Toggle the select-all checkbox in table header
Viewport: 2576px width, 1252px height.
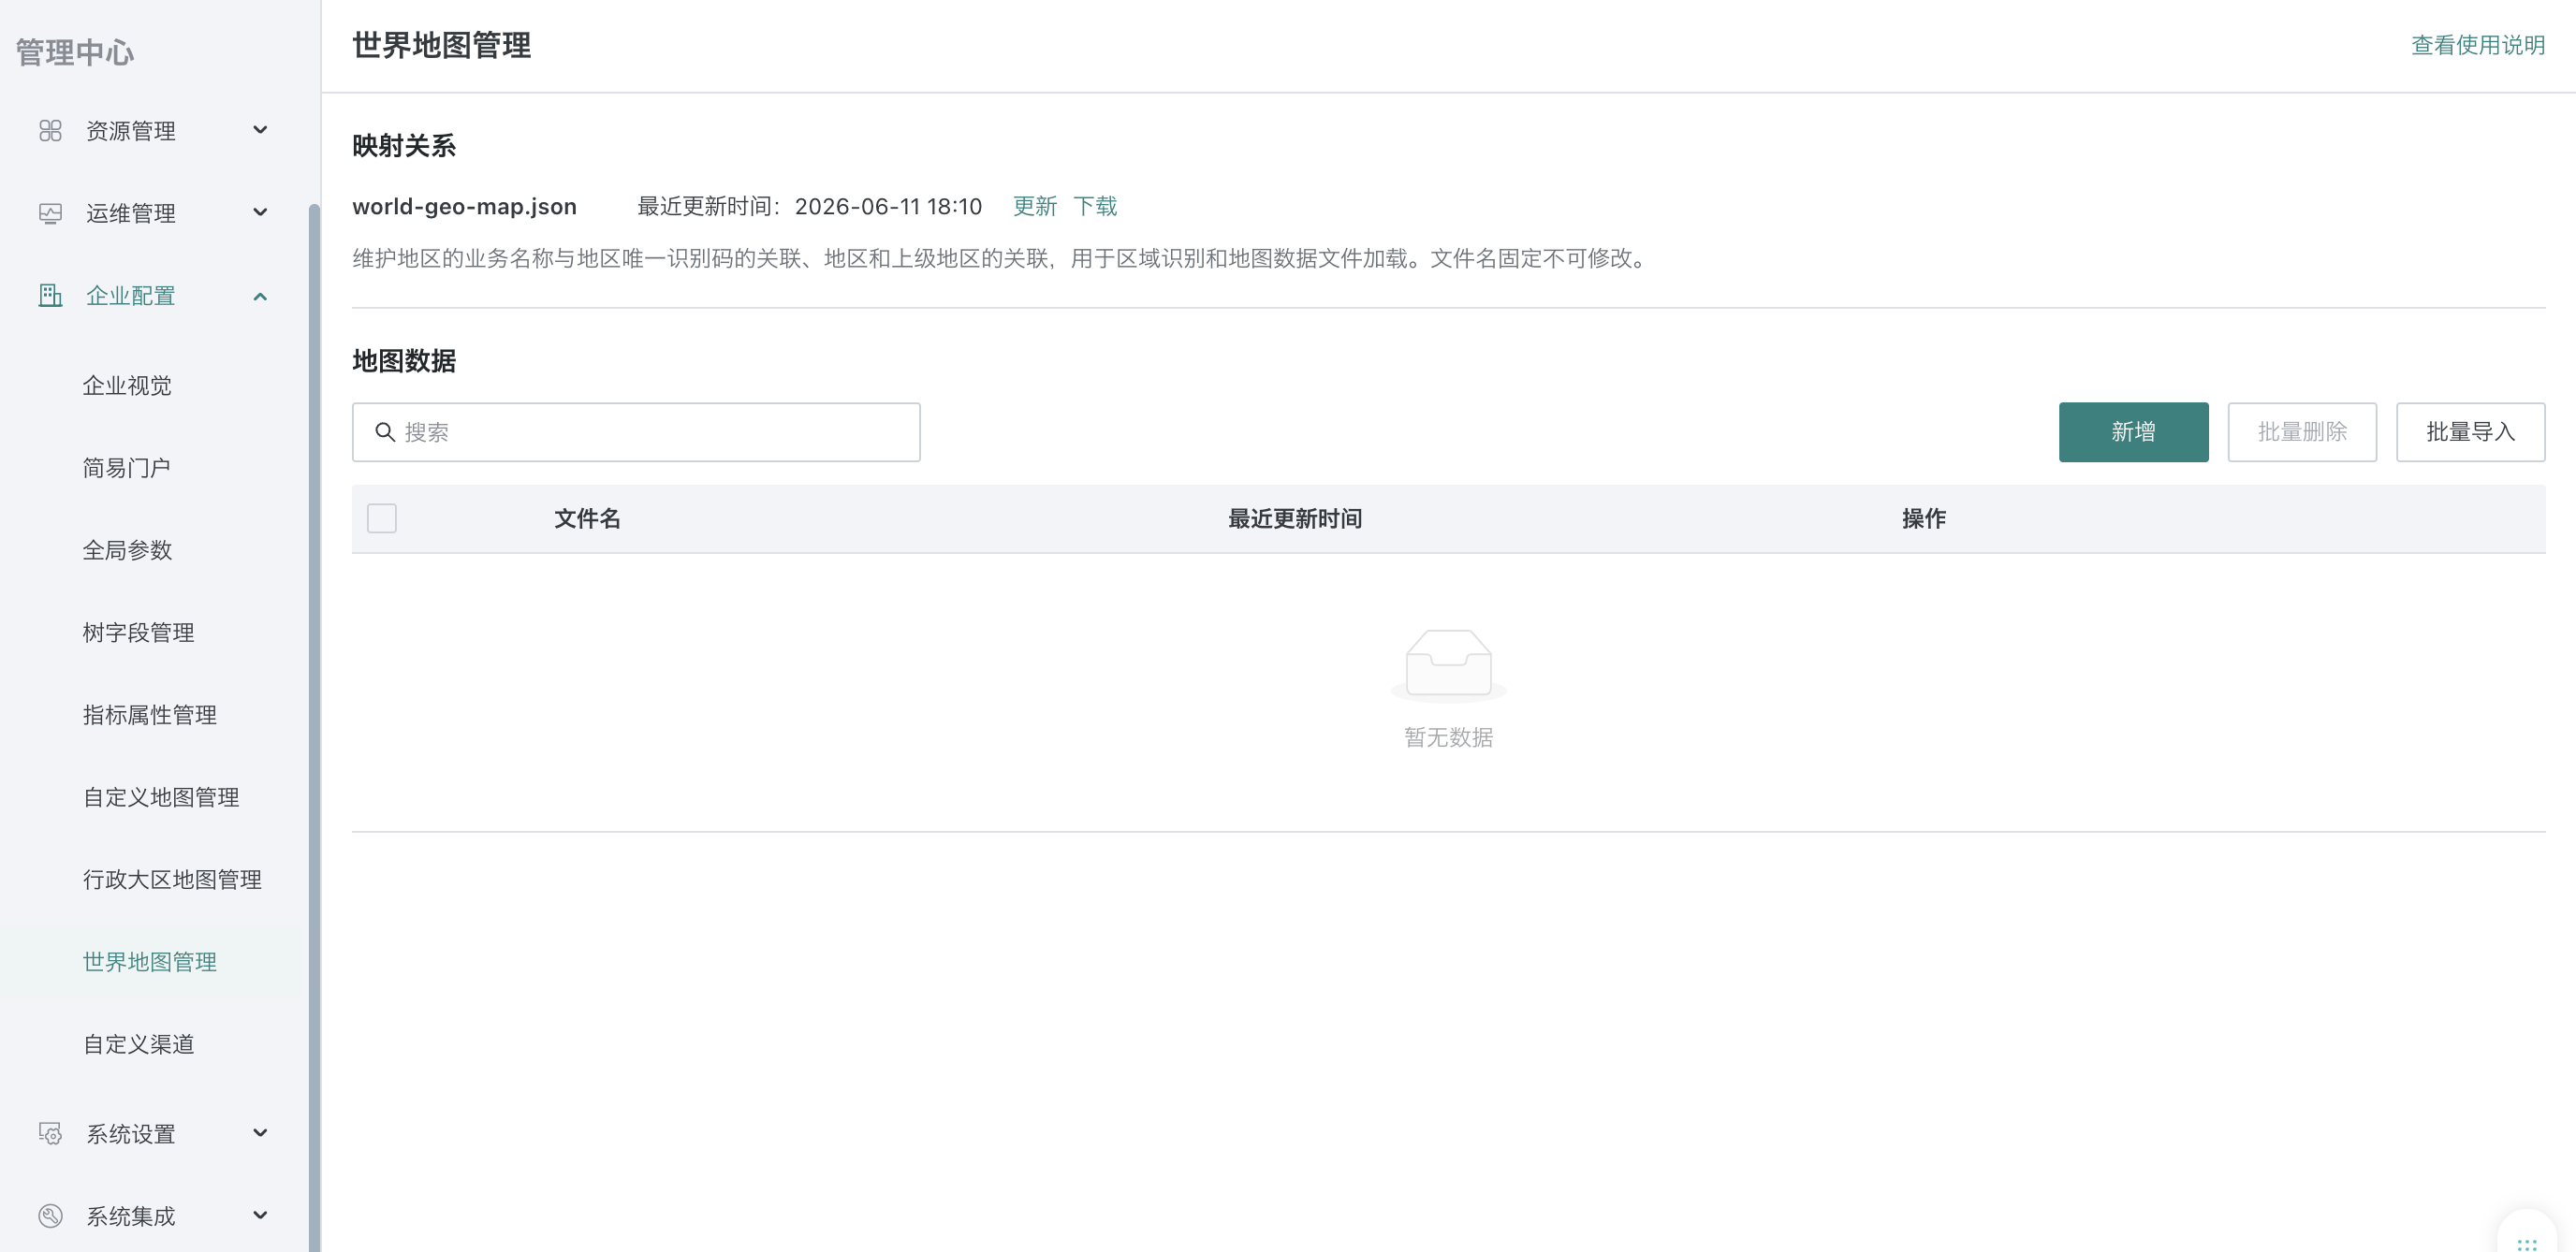tap(382, 518)
